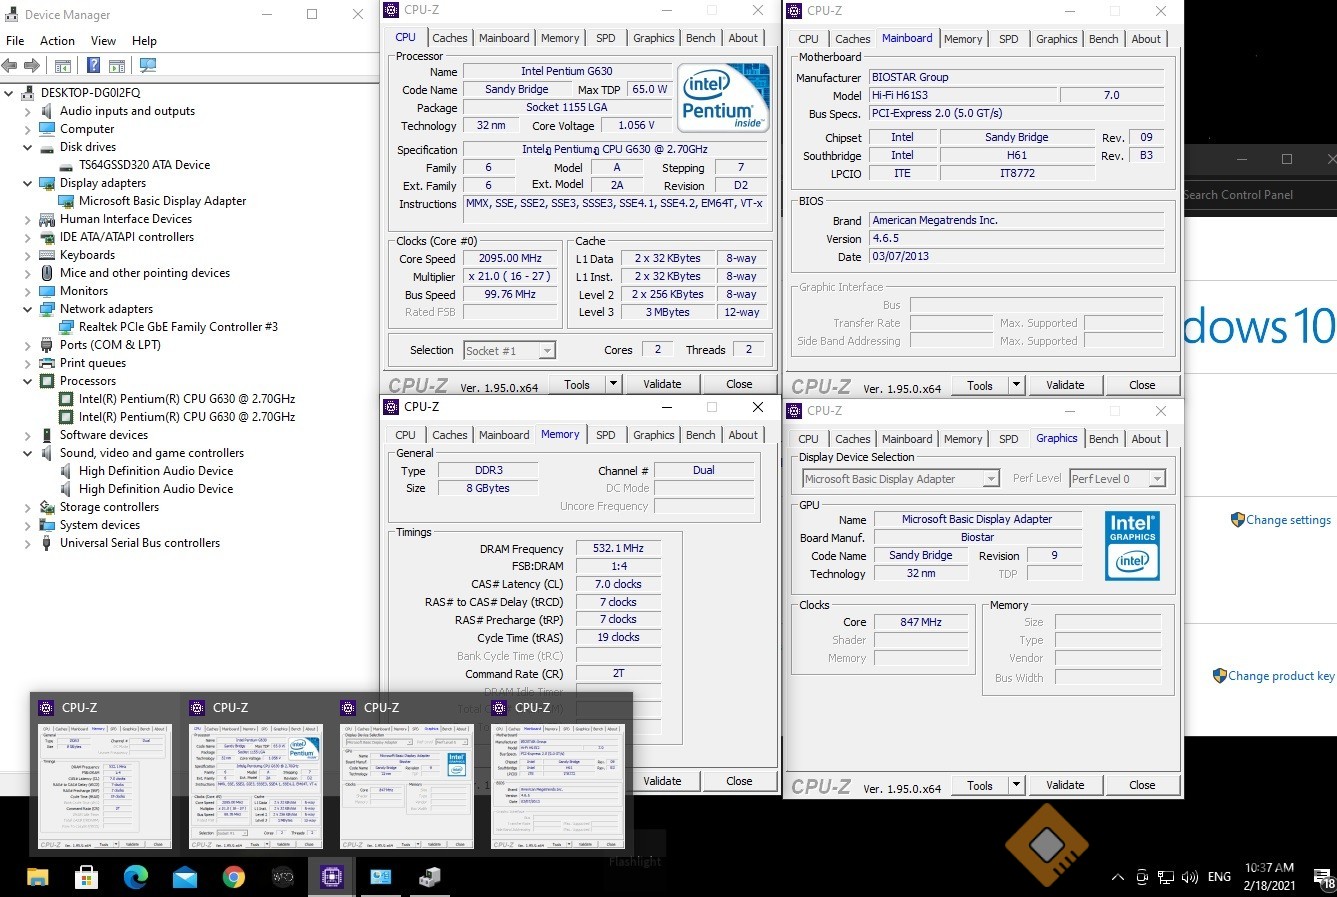Click the CPU-Z Memory window preview thumbnail
The height and width of the screenshot is (897, 1337).
coord(105,787)
